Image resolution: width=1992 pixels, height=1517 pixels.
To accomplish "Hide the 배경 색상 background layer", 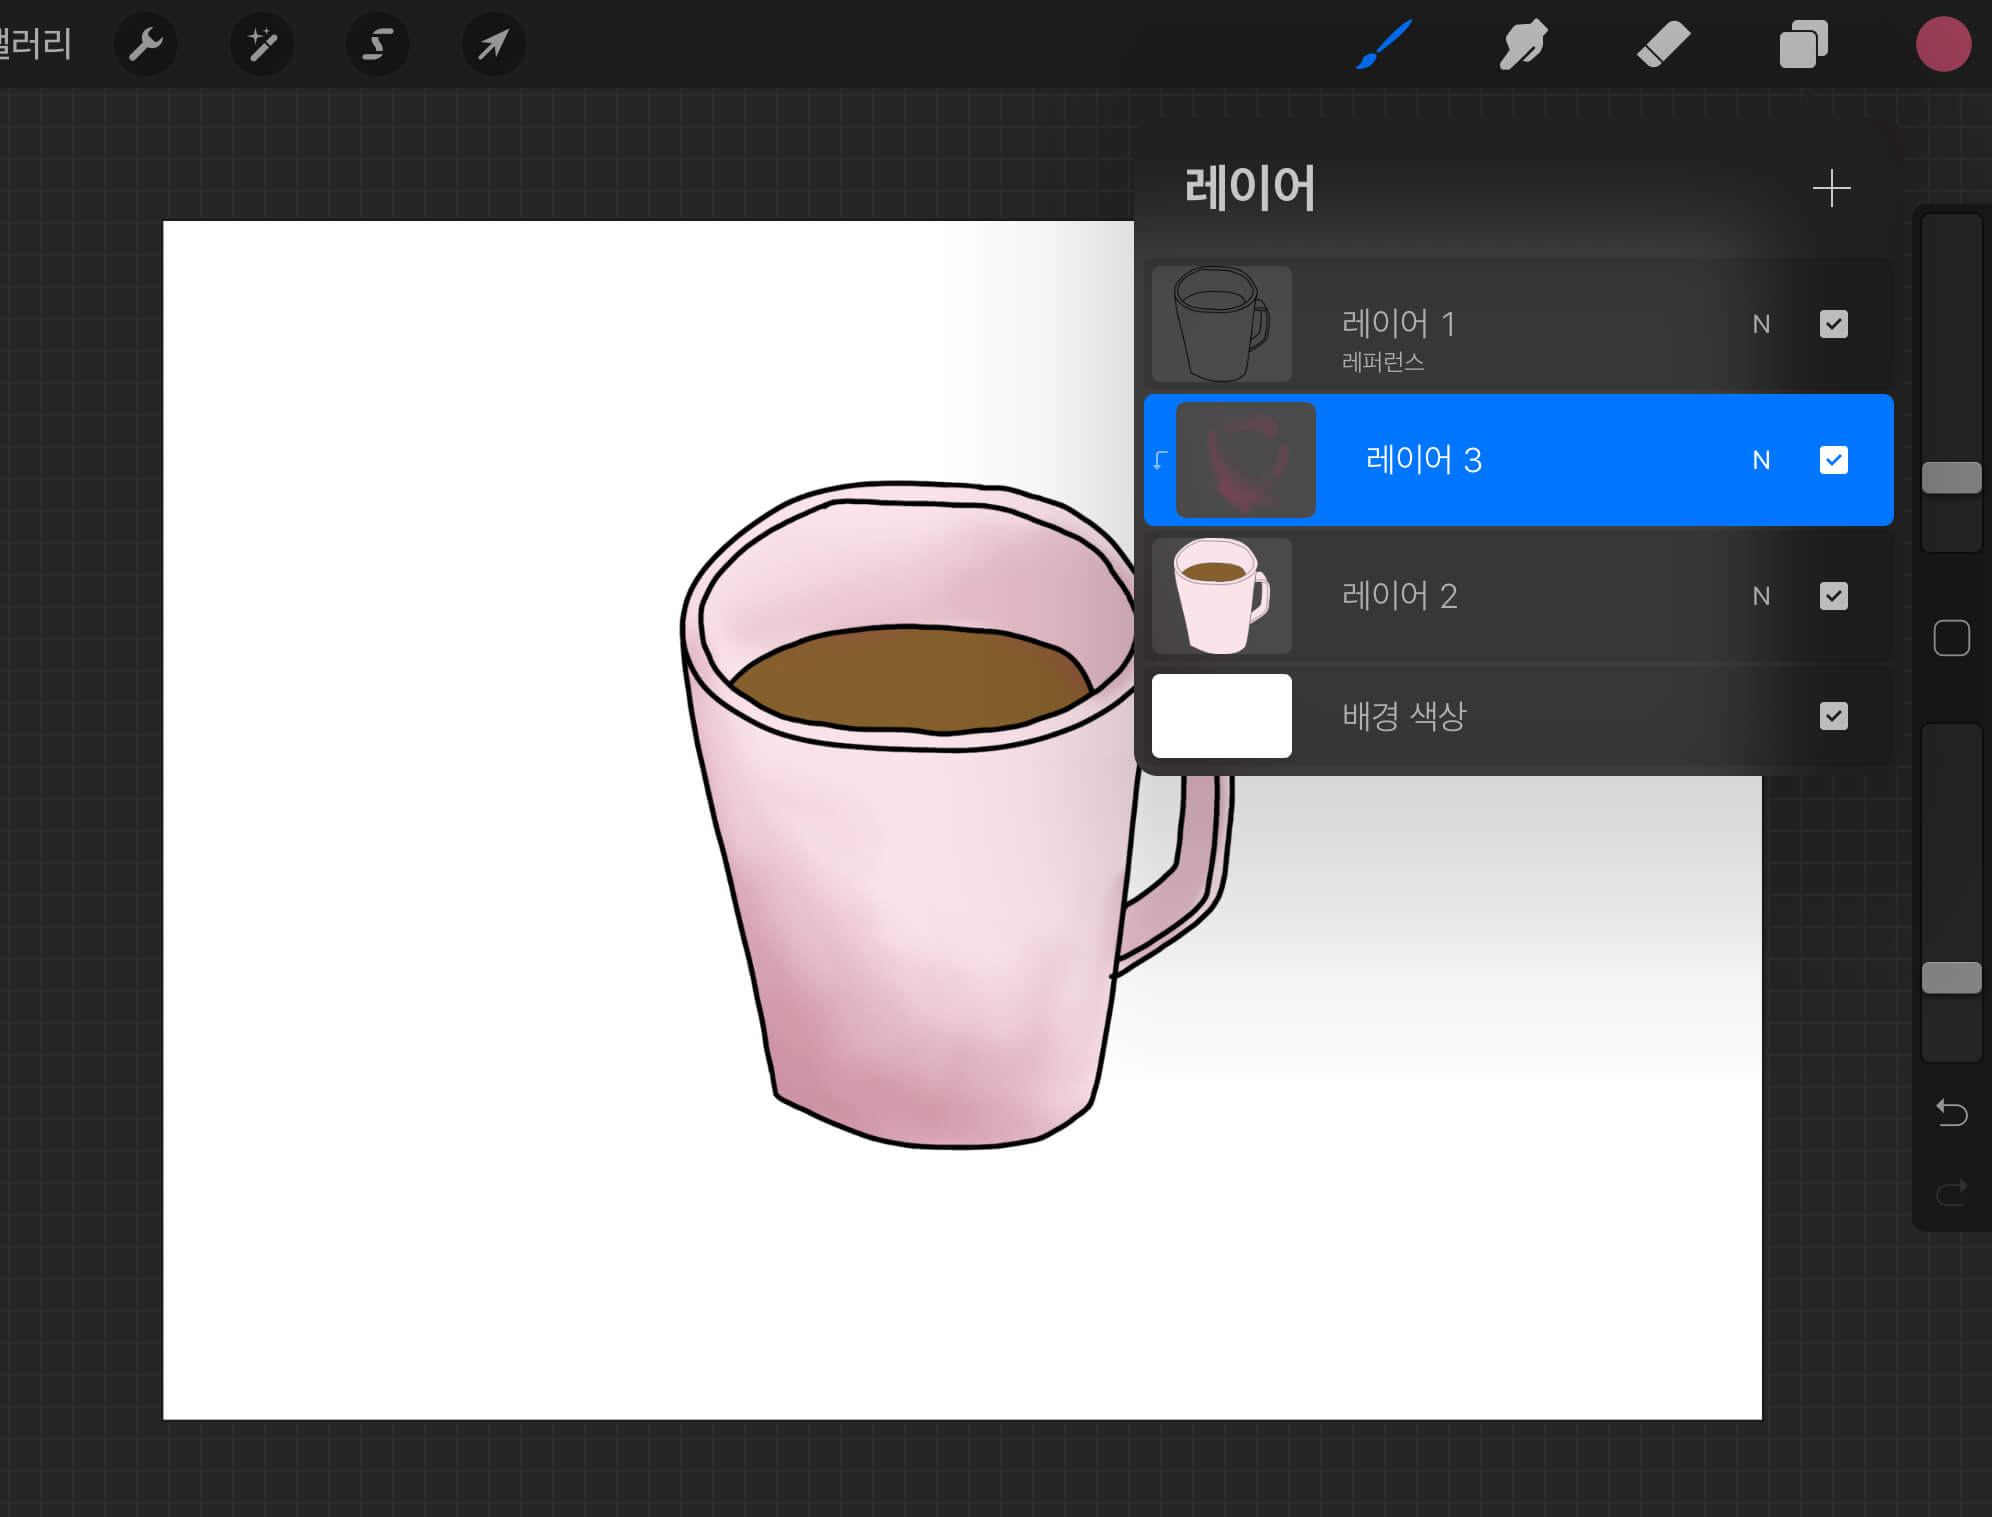I will pos(1833,716).
